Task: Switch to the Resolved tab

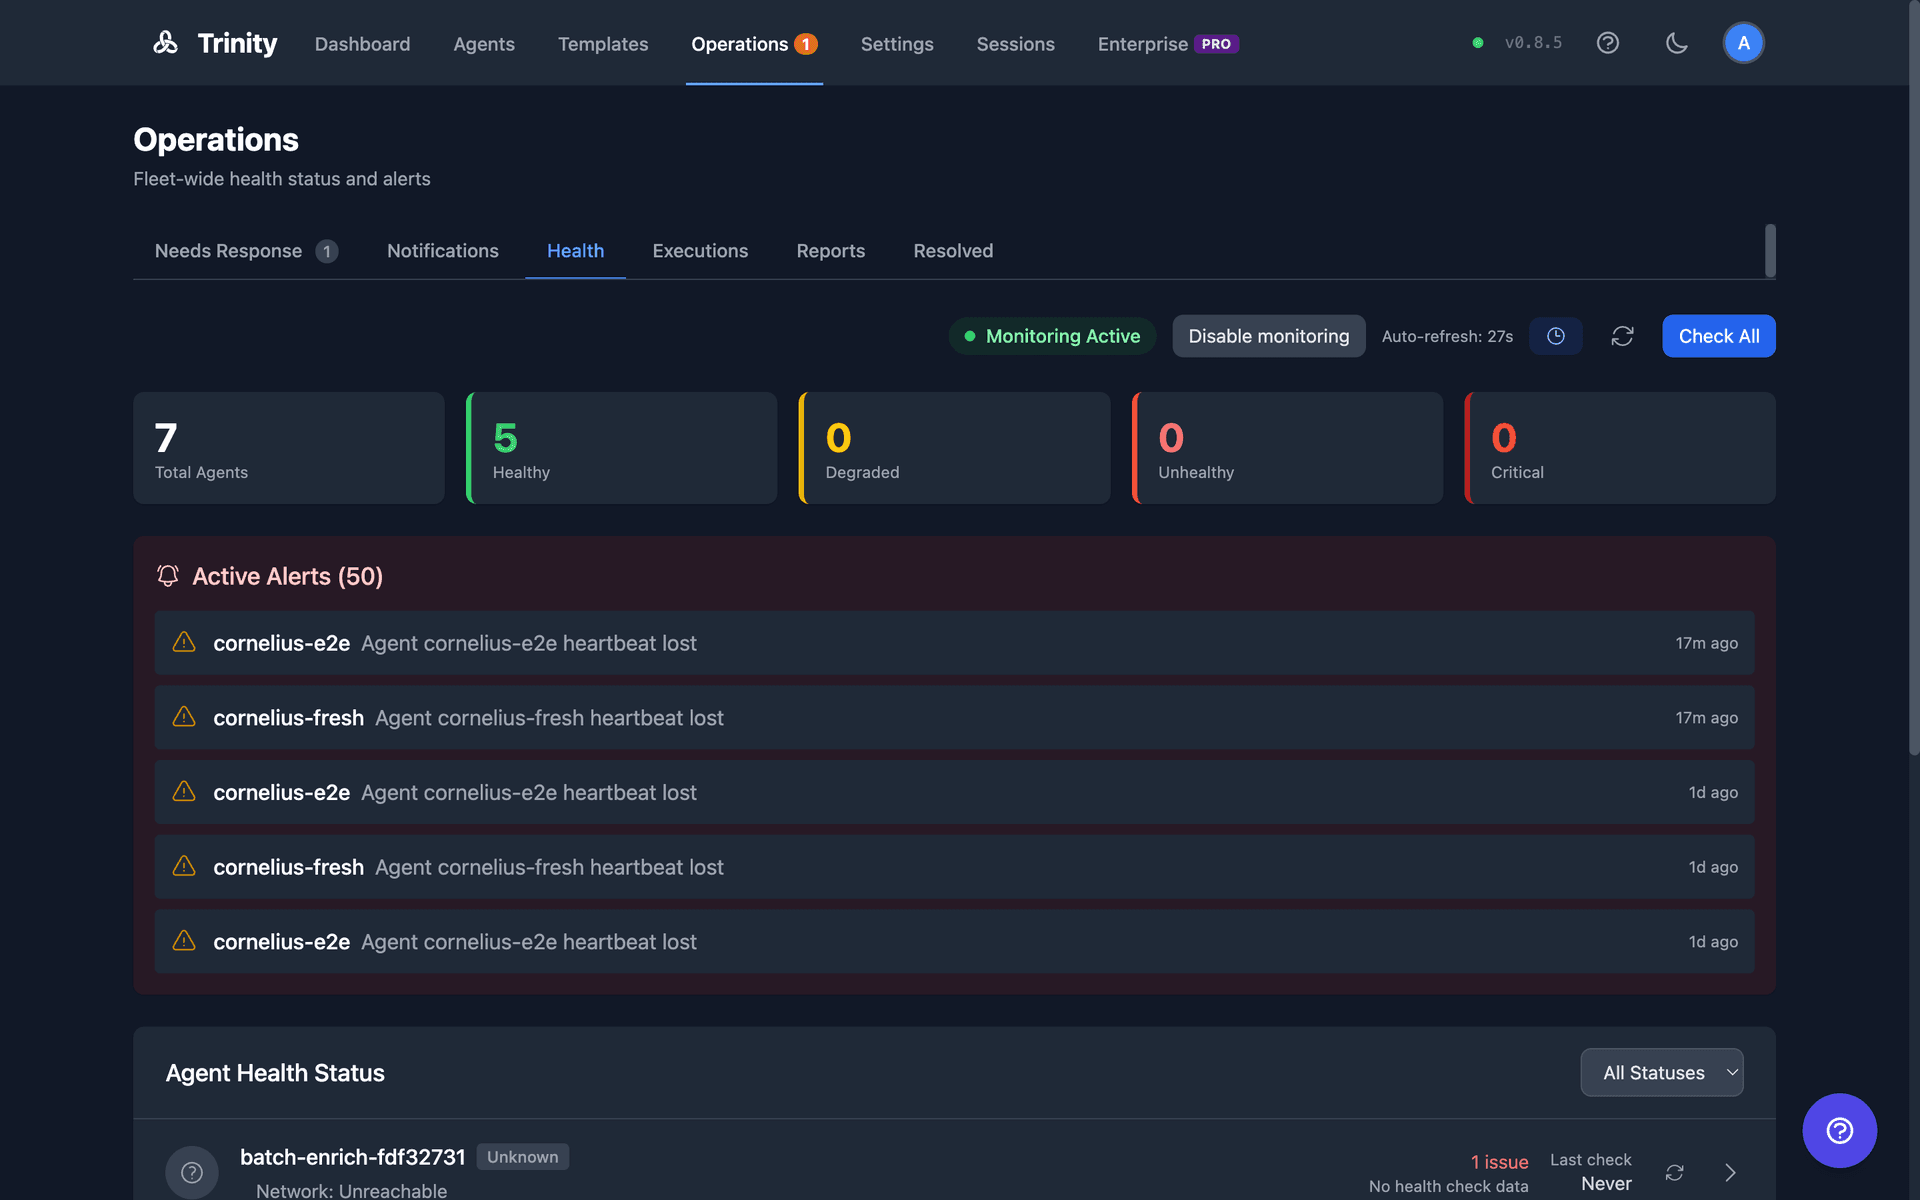Action: pos(953,251)
